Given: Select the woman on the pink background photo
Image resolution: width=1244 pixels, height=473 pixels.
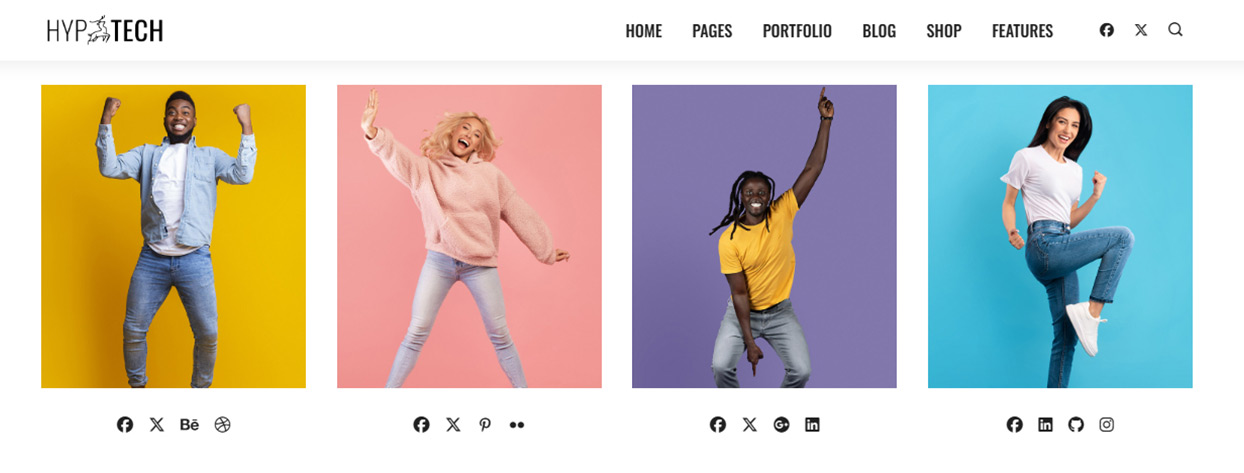Looking at the screenshot, I should coord(469,236).
